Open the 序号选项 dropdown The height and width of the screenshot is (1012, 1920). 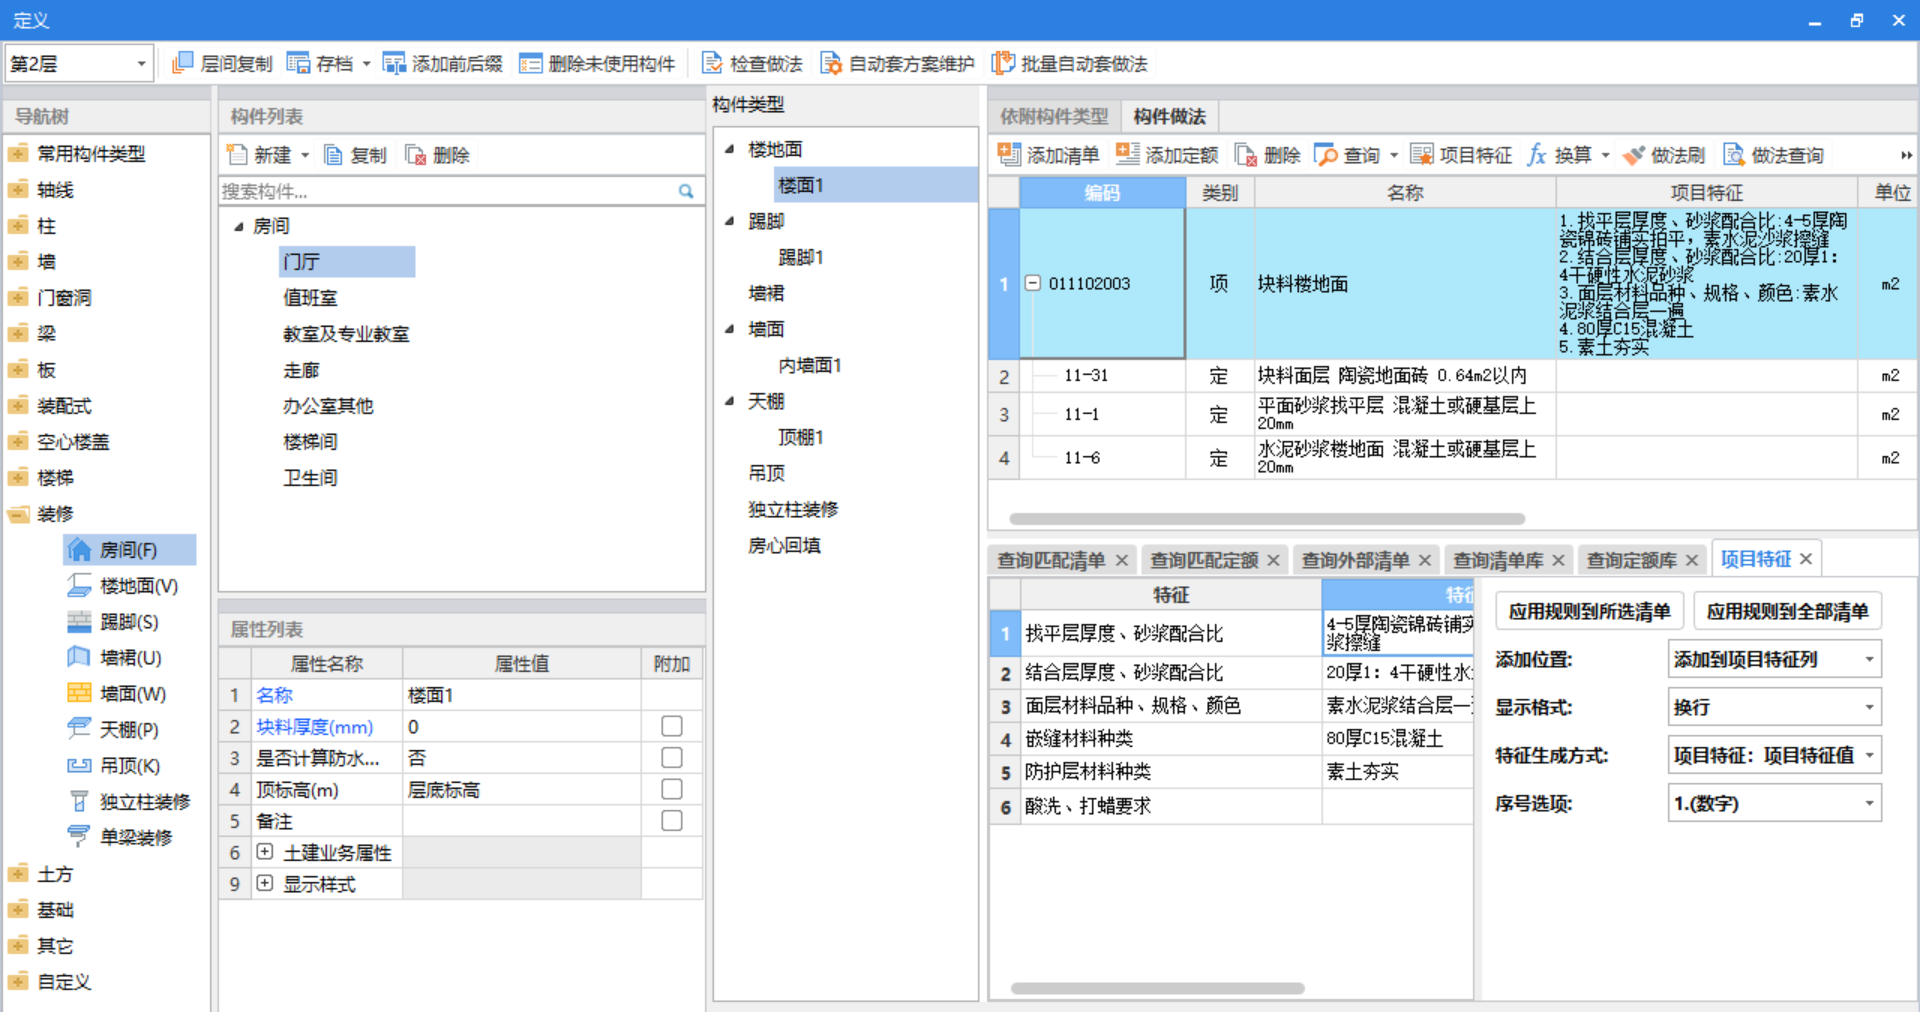[x=1775, y=803]
